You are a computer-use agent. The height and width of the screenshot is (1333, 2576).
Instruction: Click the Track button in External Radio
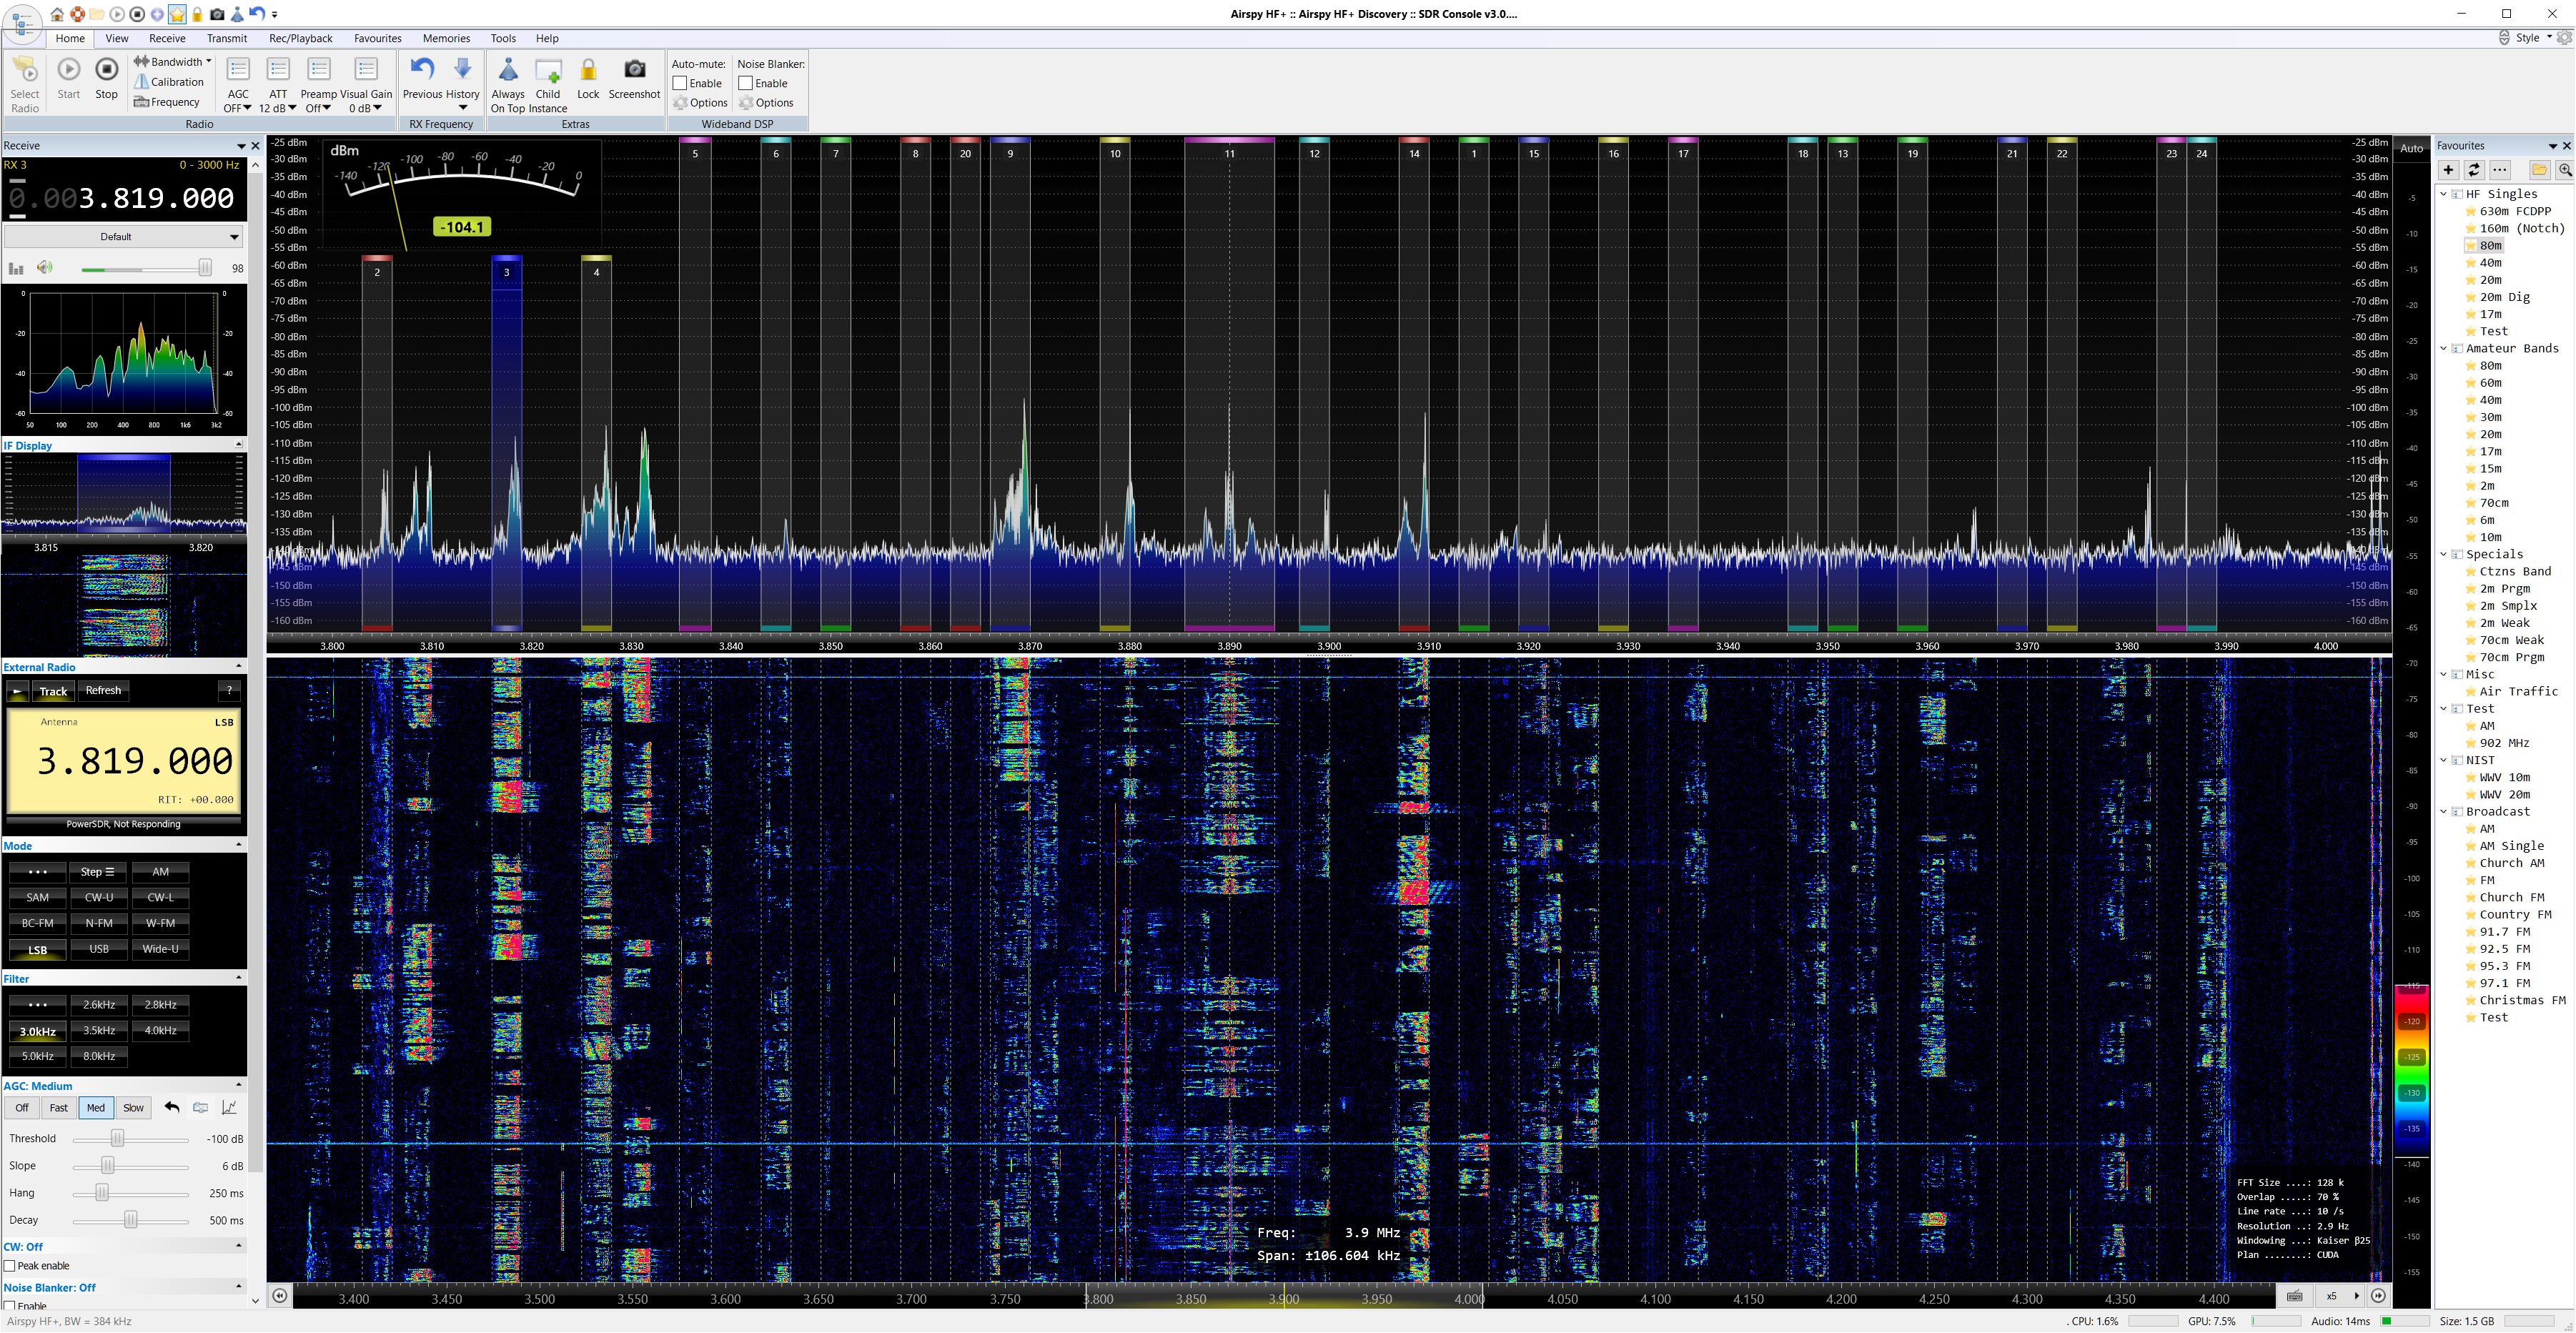(53, 691)
